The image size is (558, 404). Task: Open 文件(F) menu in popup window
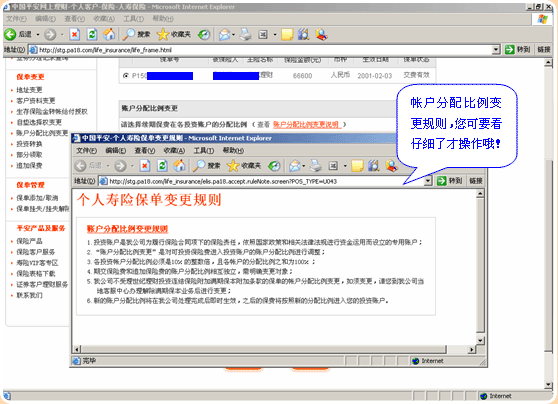[86, 151]
